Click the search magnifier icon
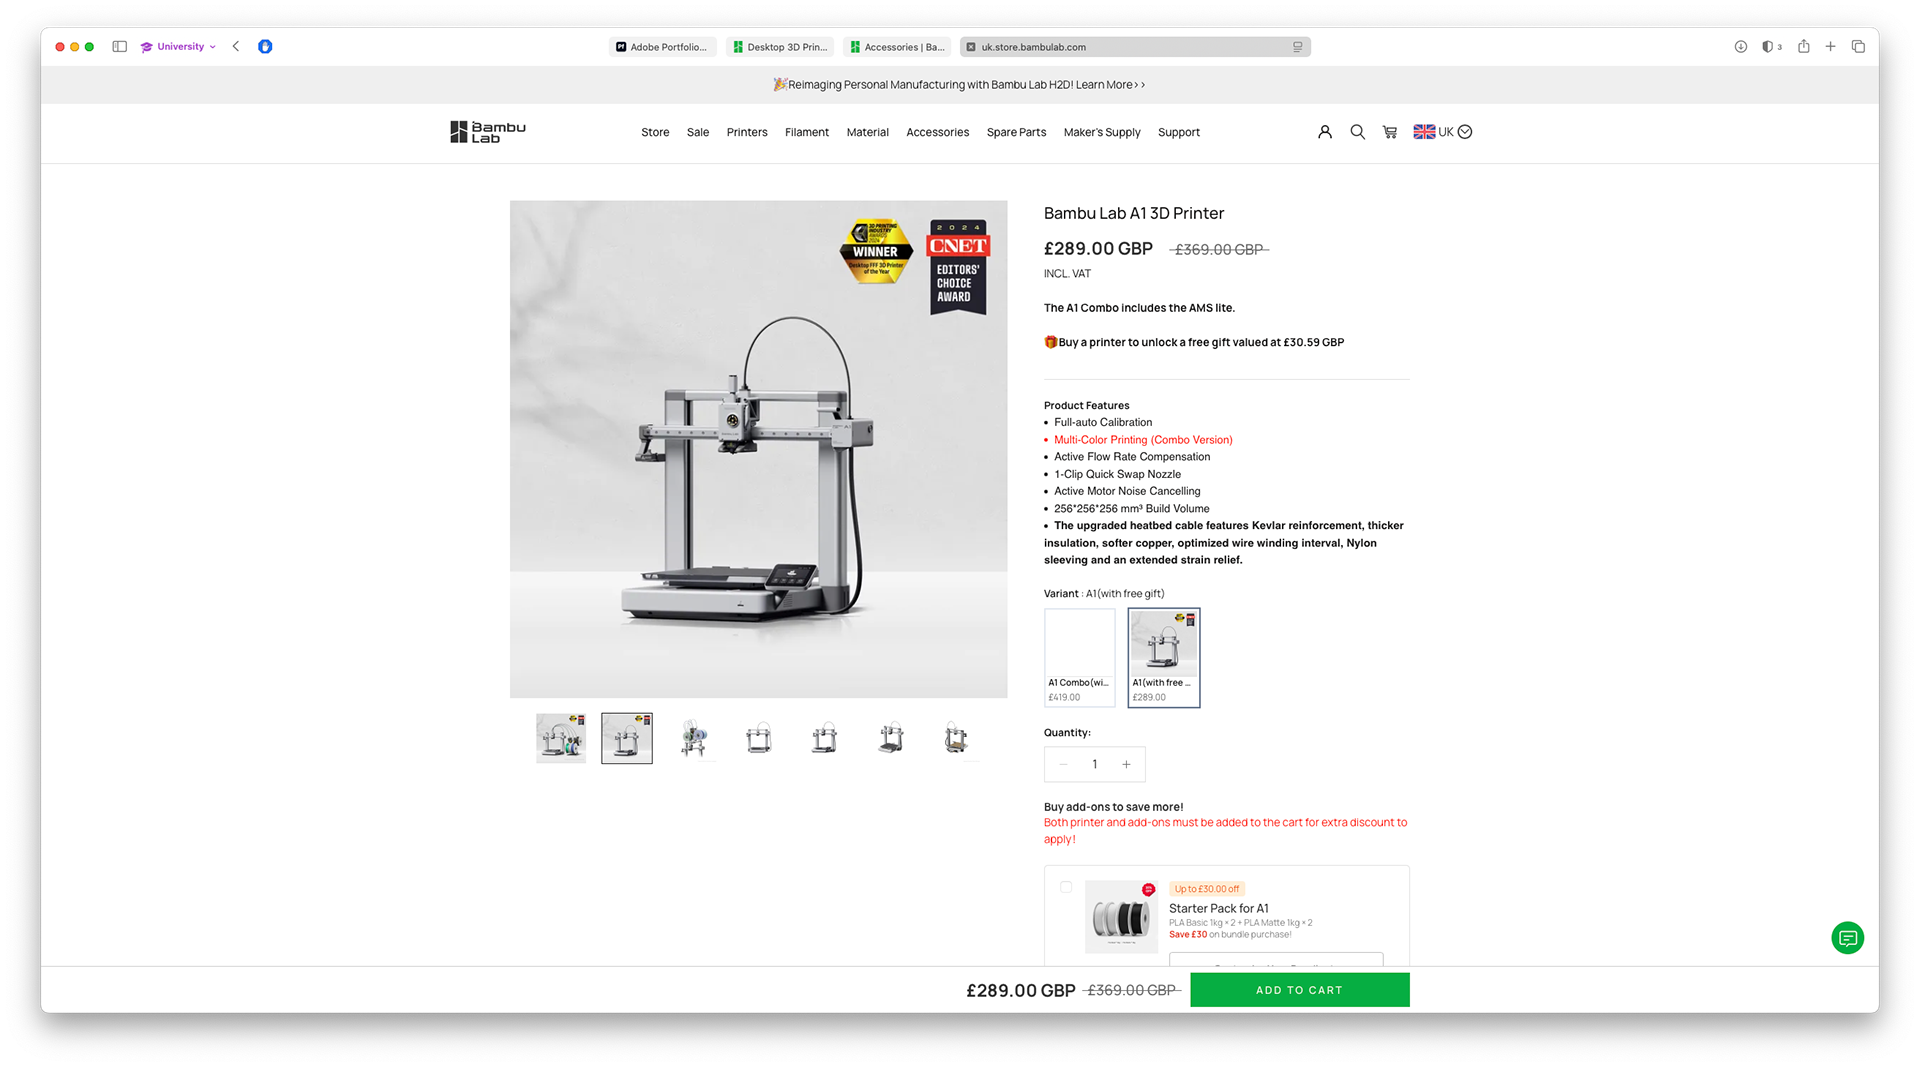 click(x=1357, y=132)
